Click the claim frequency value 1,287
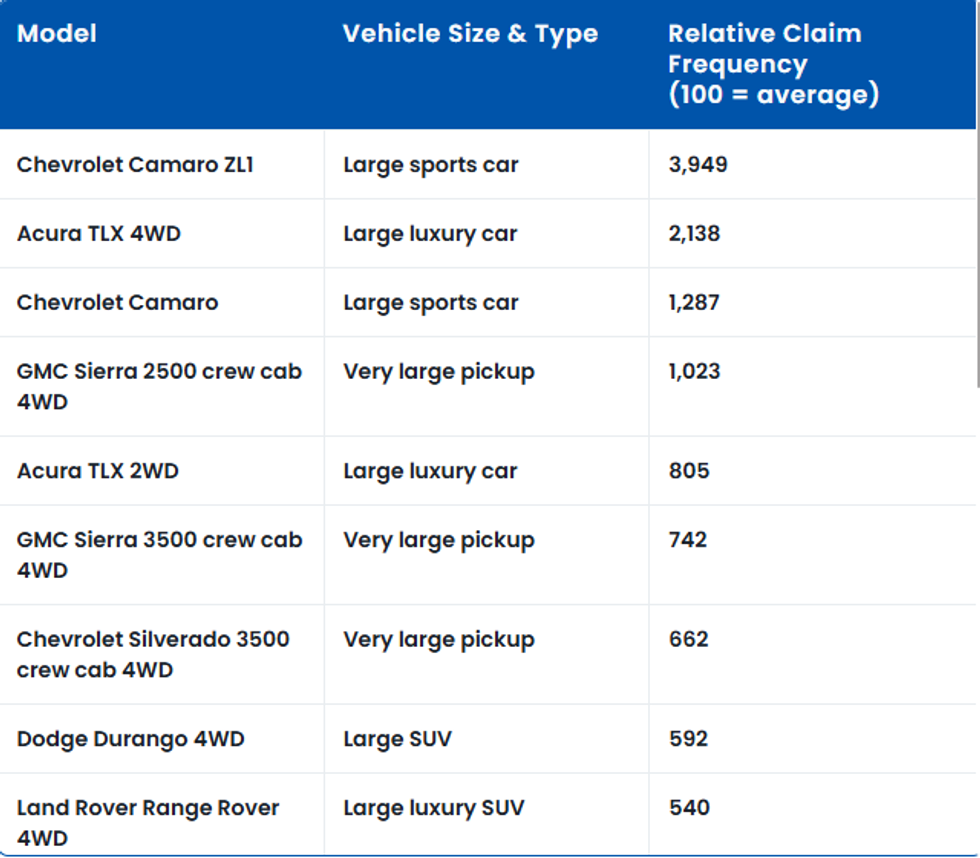This screenshot has width=980, height=858. (x=693, y=303)
